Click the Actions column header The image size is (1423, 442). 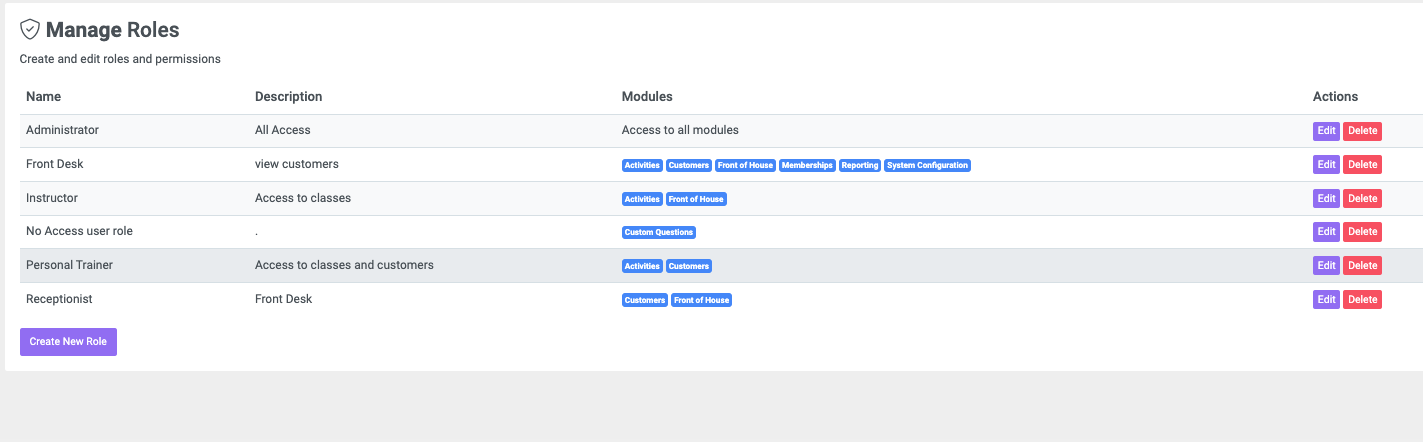(1335, 97)
